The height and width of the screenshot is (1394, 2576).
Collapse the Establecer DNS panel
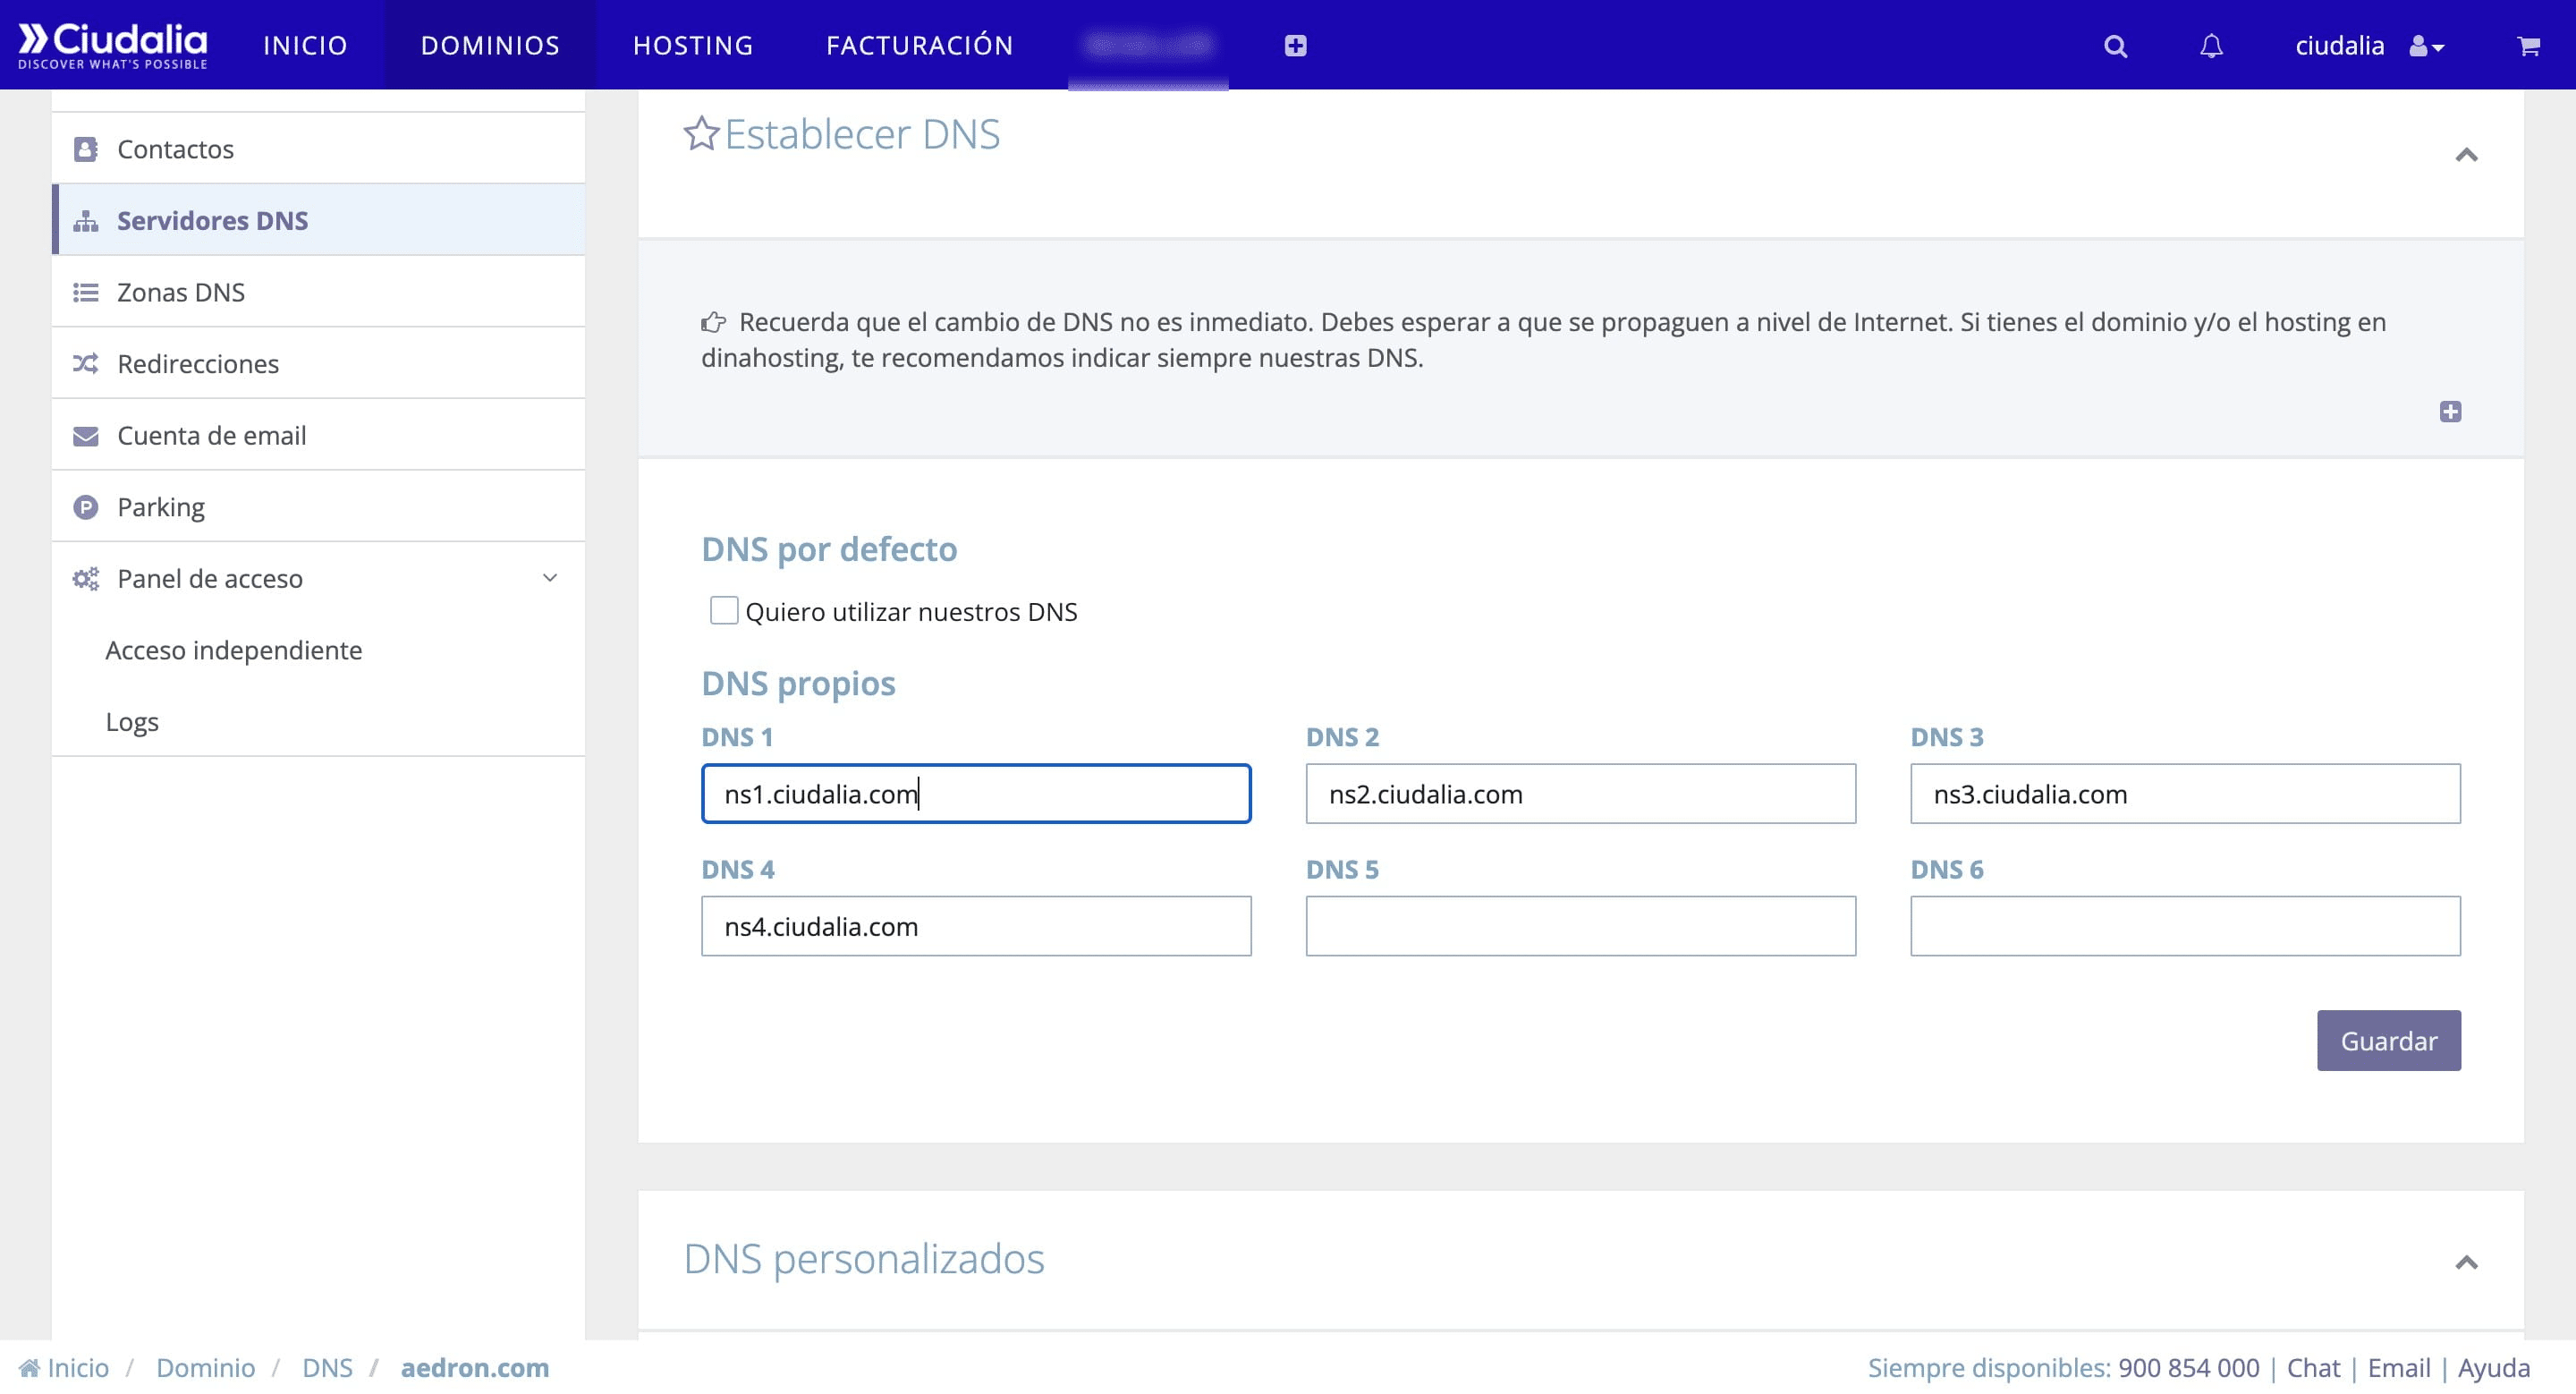(2465, 155)
